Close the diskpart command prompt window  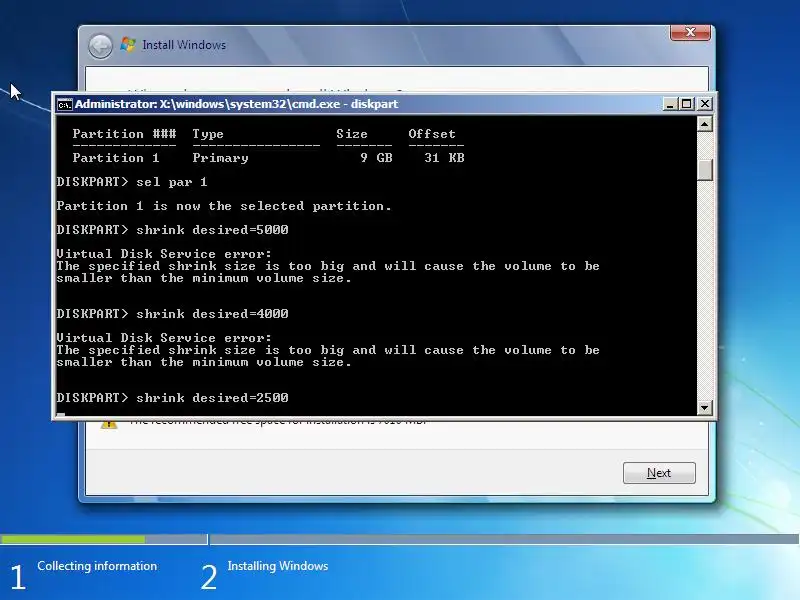[705, 104]
